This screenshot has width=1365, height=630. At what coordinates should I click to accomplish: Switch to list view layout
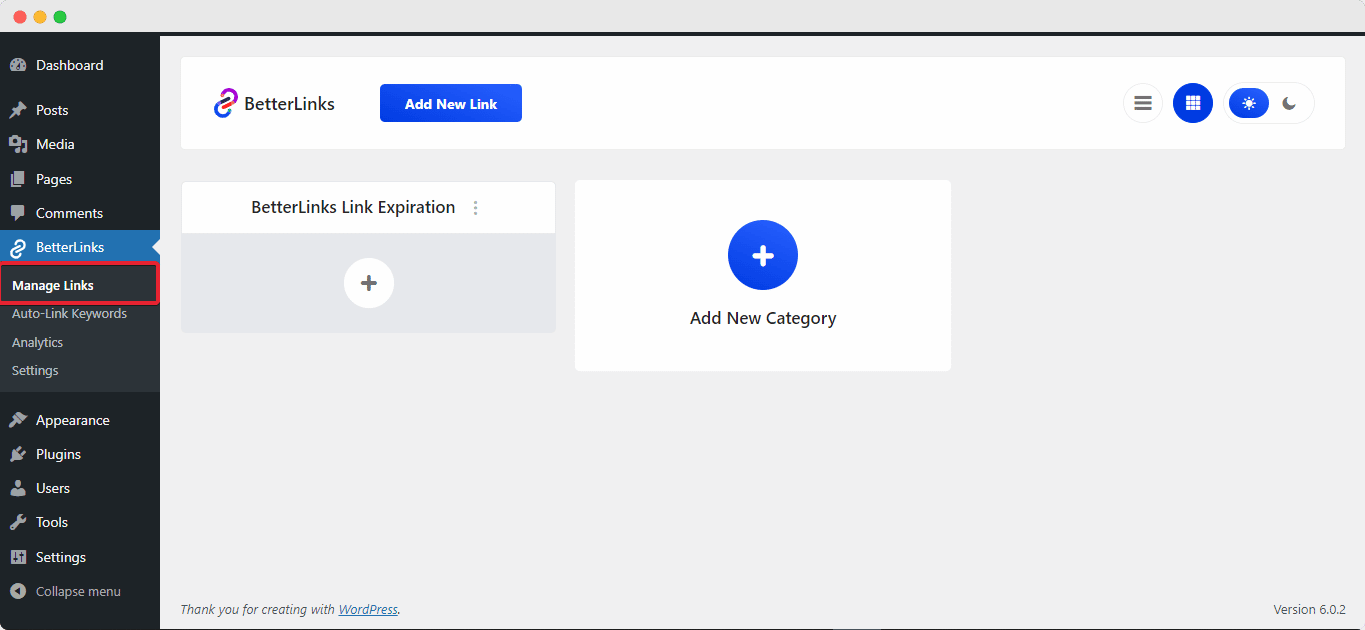point(1142,102)
